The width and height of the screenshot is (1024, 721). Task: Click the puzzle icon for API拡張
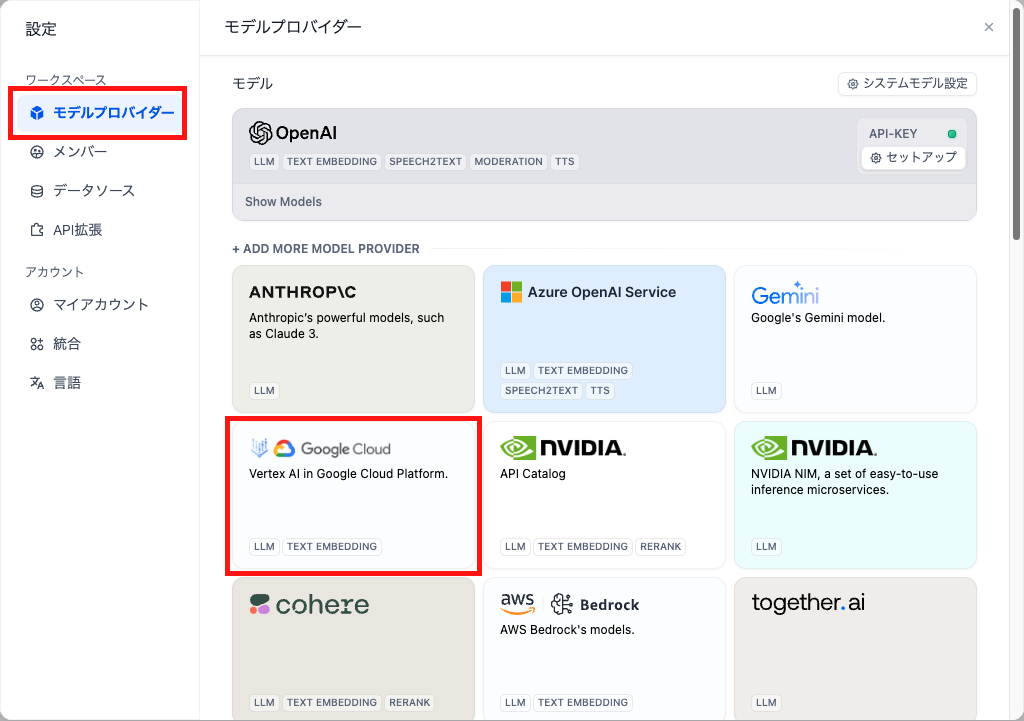[37, 230]
